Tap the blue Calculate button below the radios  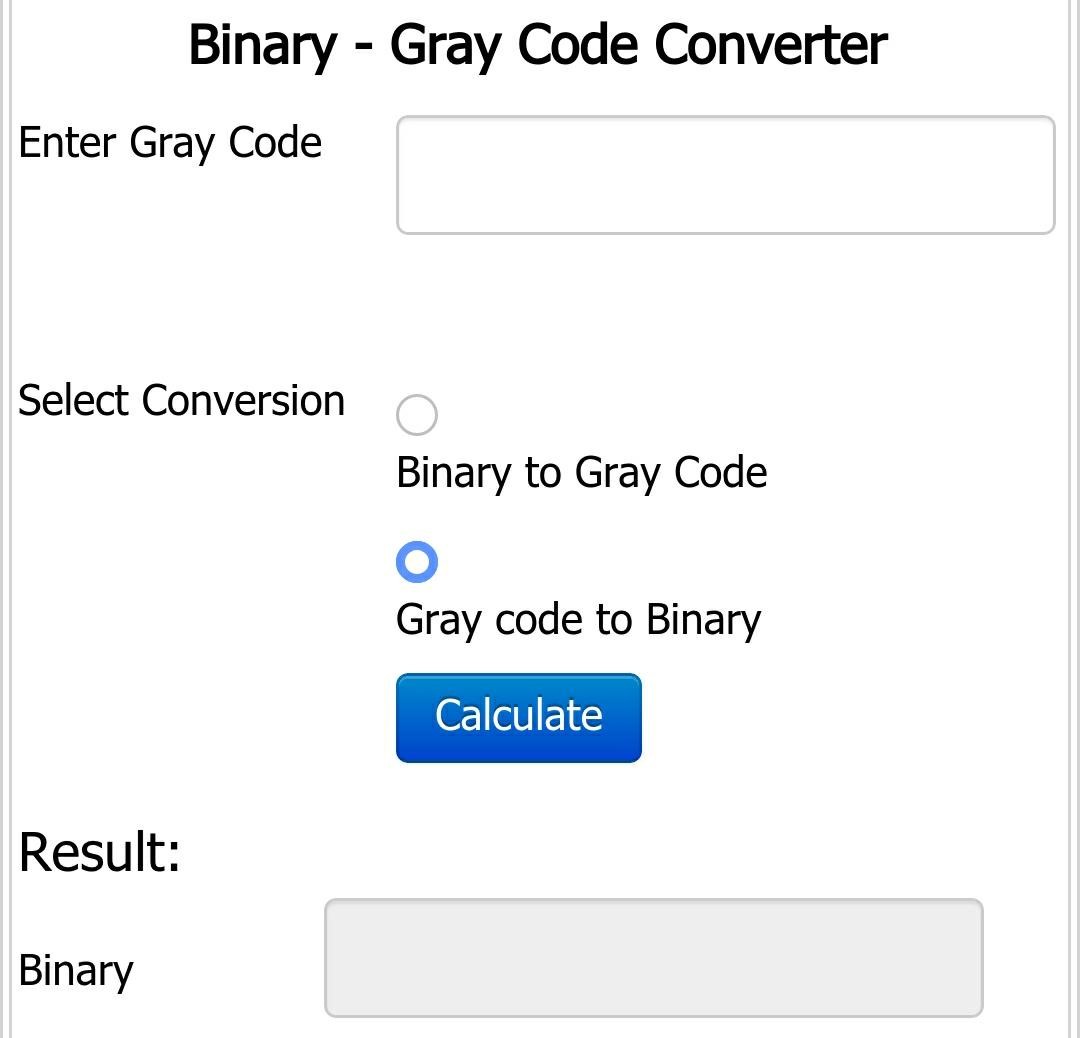(x=518, y=716)
